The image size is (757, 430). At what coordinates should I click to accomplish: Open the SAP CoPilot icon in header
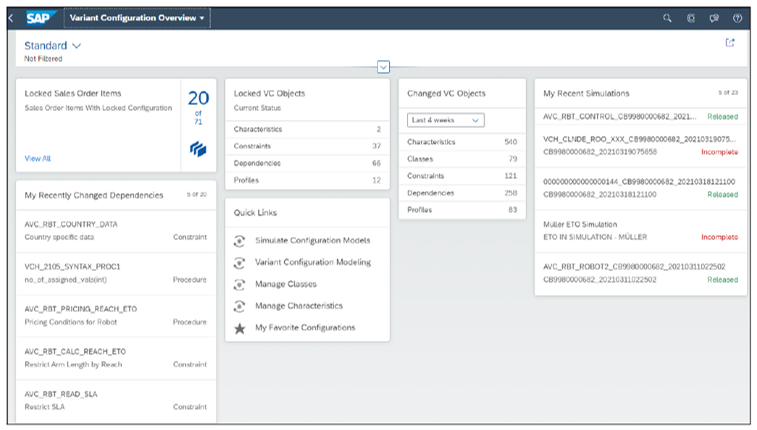click(x=691, y=18)
